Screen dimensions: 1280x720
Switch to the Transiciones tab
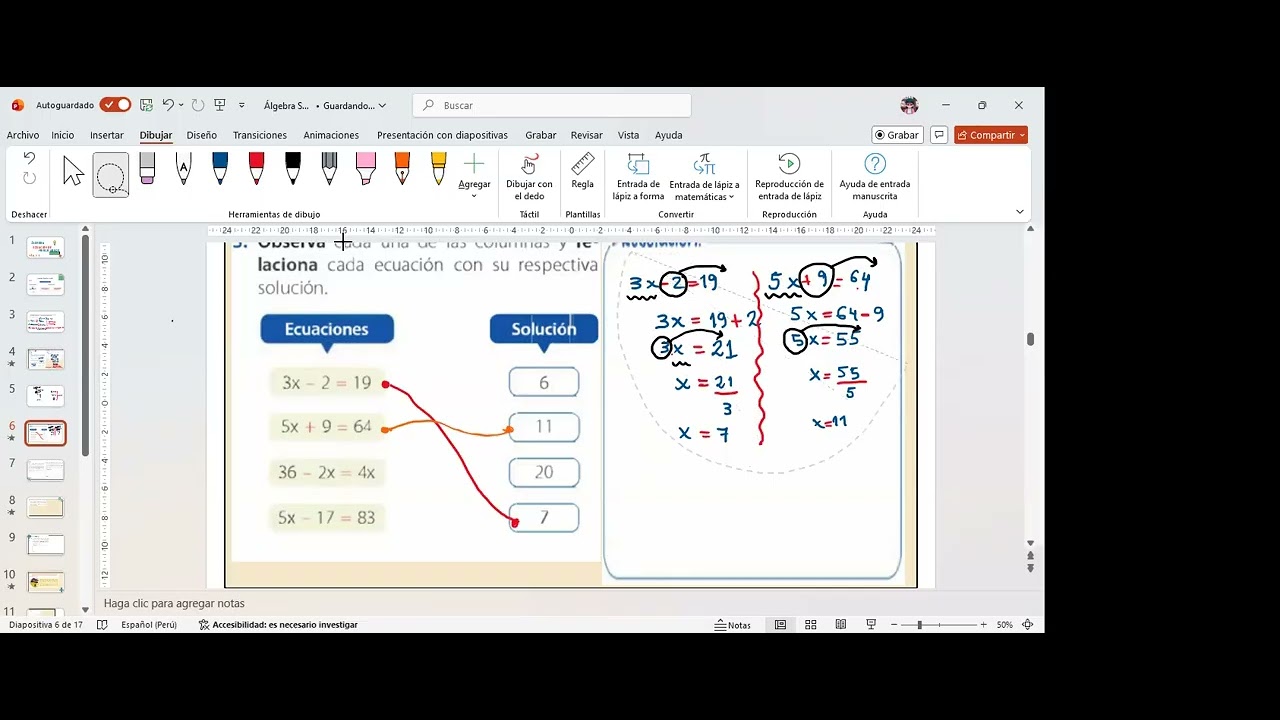tap(260, 135)
